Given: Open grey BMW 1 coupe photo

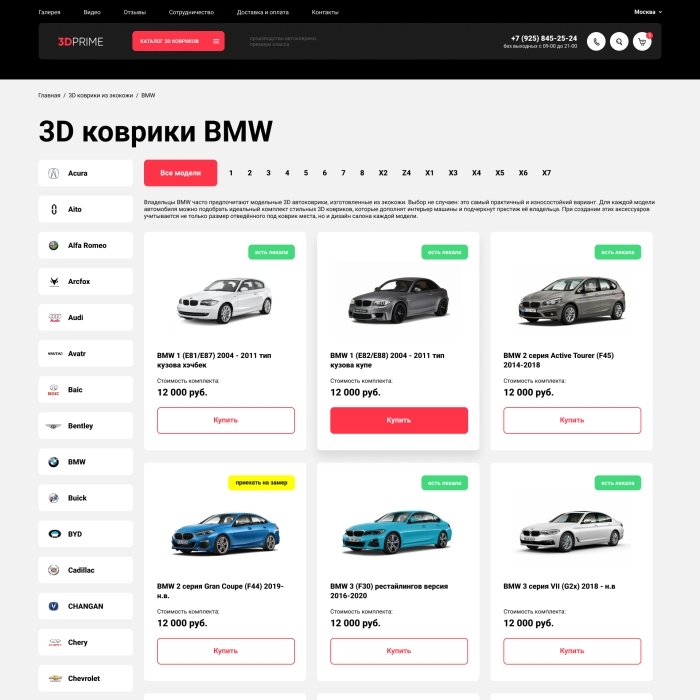Looking at the screenshot, I should (399, 299).
